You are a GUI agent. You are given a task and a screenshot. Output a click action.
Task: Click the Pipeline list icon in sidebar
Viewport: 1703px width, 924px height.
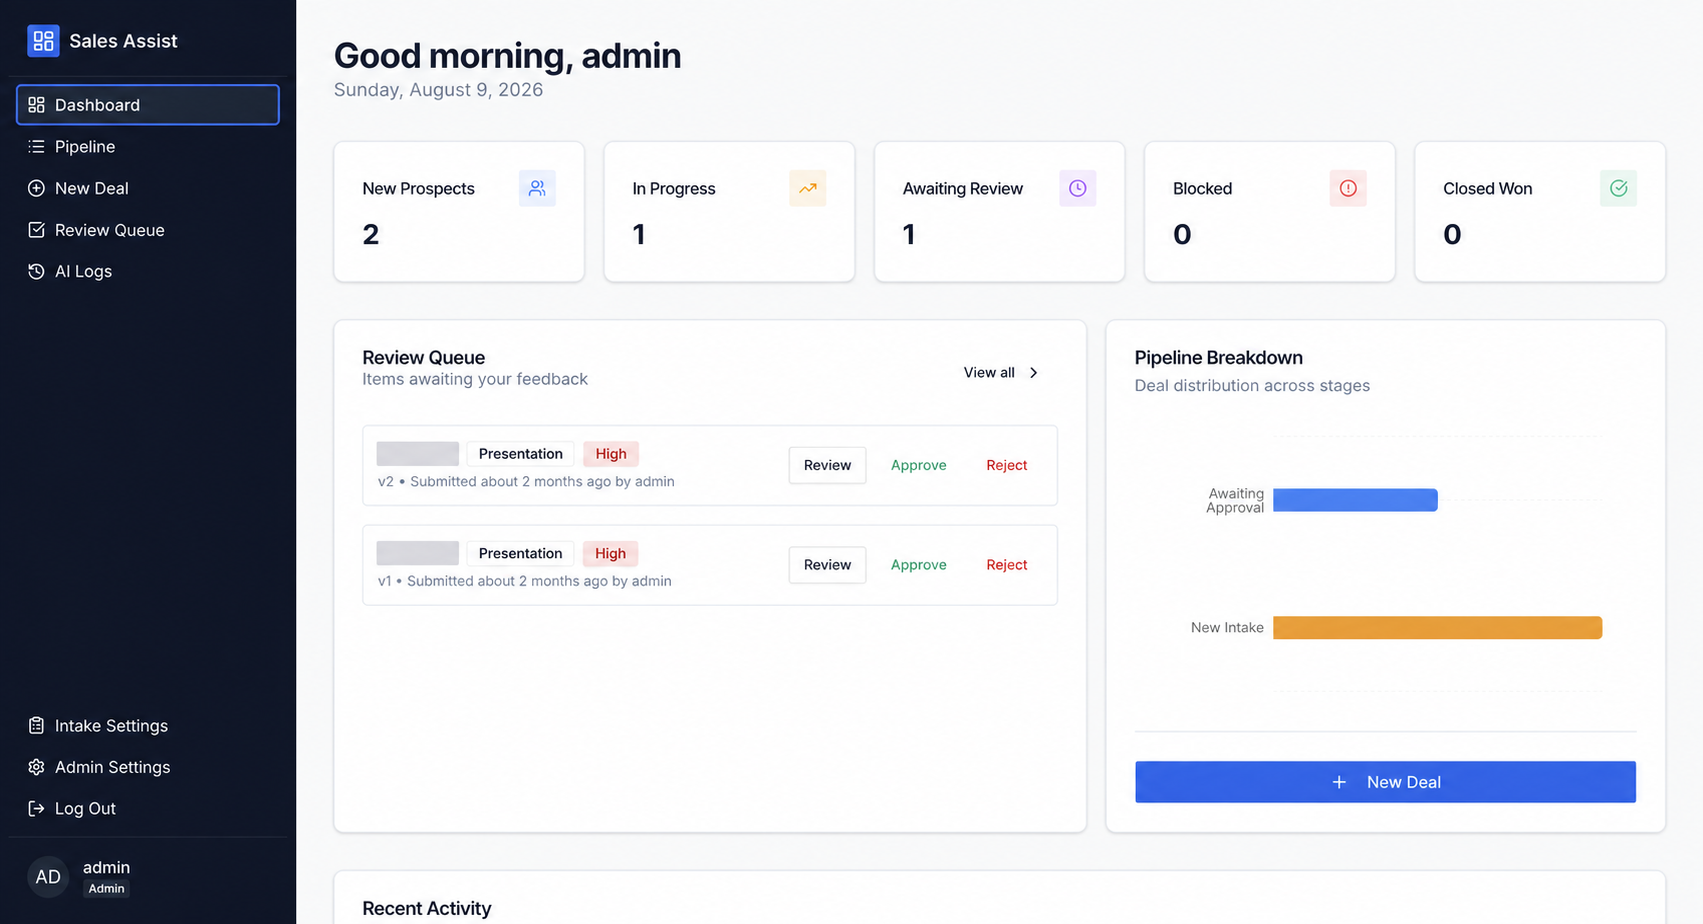(x=36, y=147)
